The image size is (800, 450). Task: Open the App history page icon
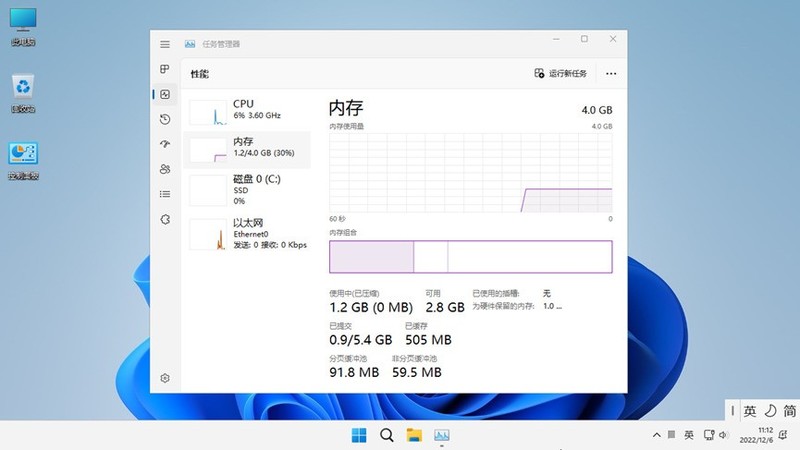coord(165,119)
